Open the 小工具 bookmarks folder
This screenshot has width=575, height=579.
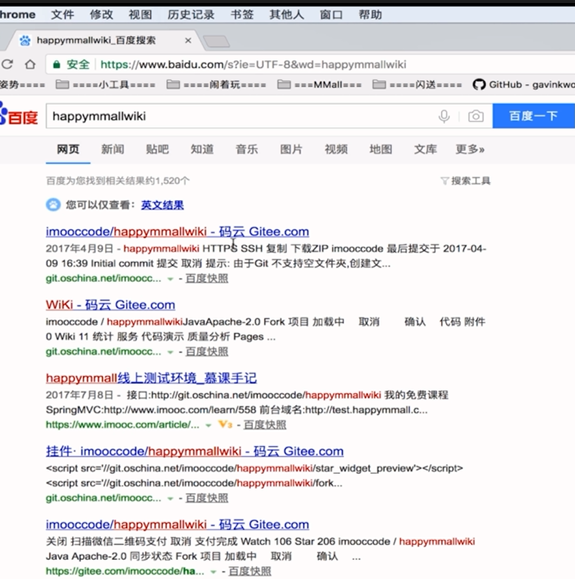click(105, 85)
